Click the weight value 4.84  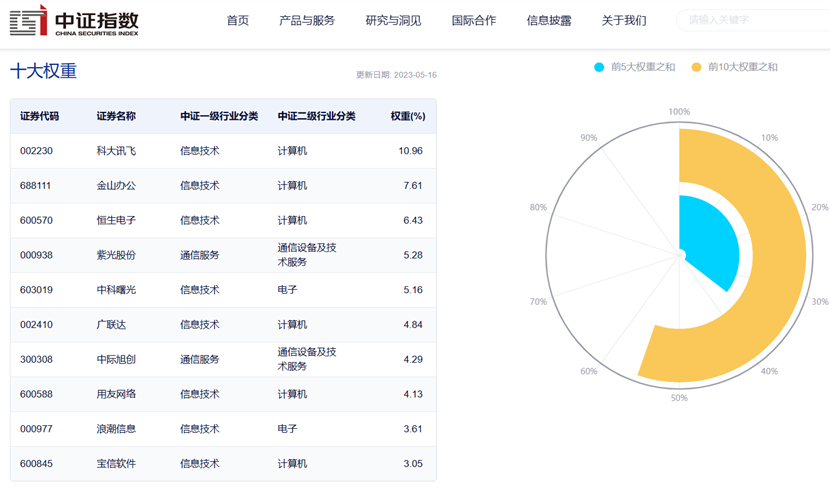(x=413, y=324)
